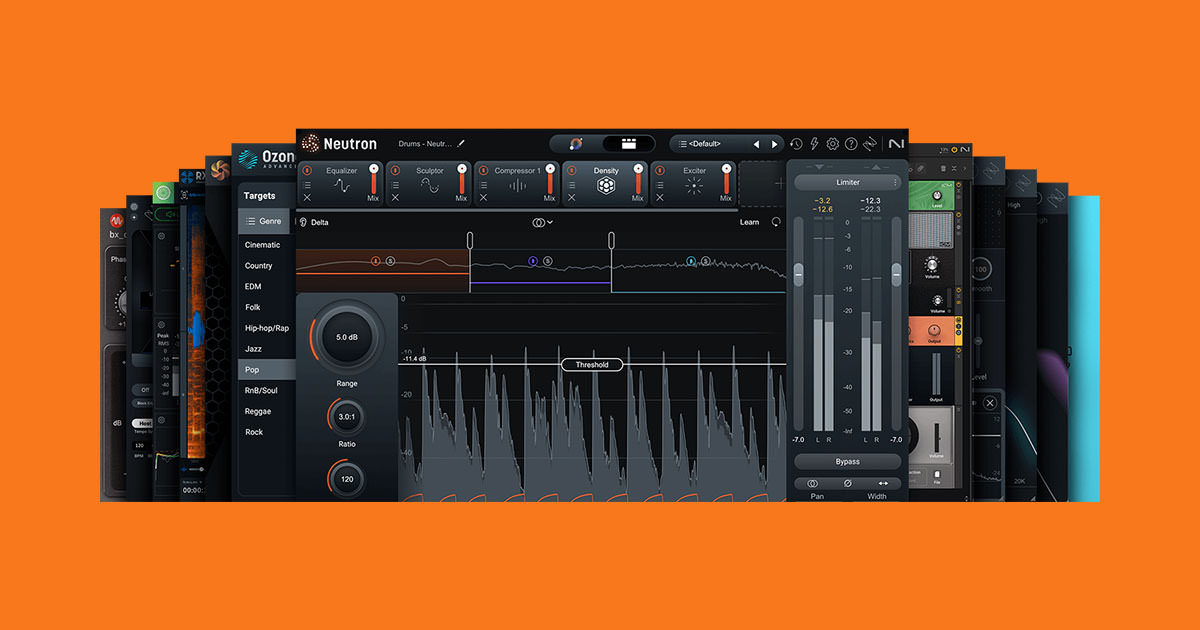Select the Reggae genre entry

260,411
